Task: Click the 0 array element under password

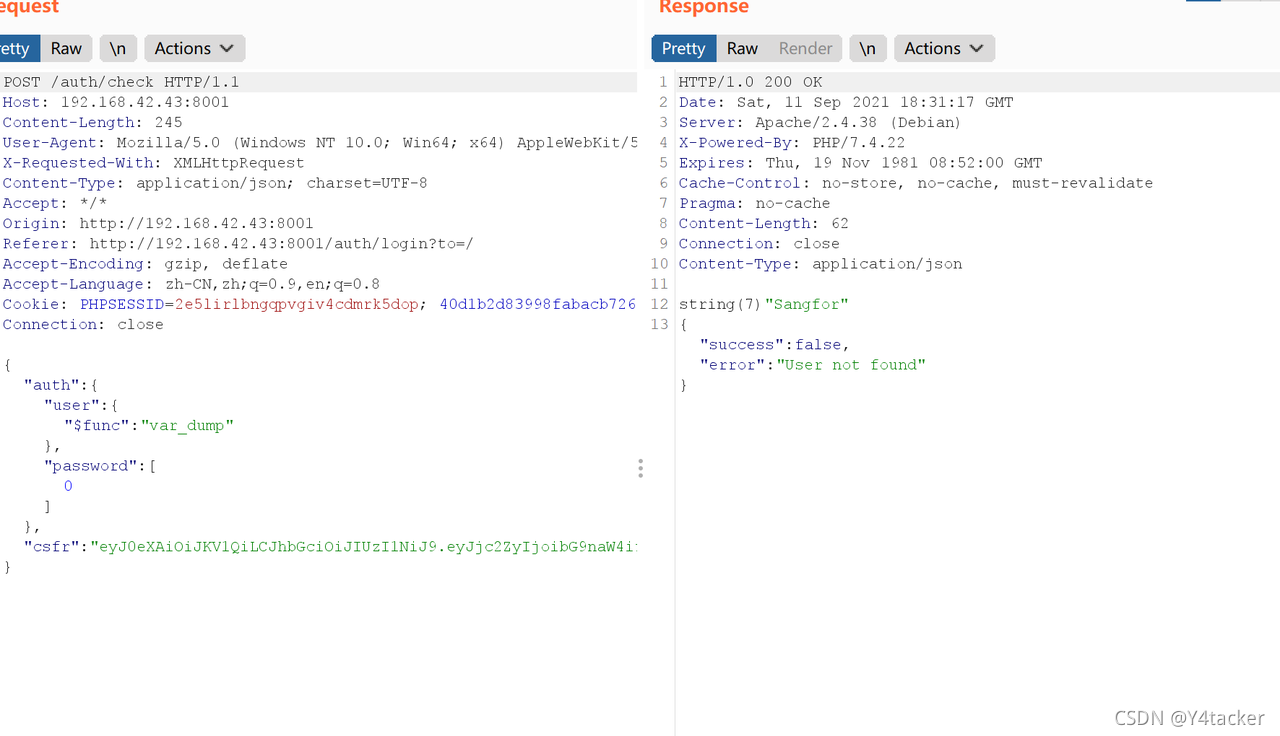Action: coord(68,486)
